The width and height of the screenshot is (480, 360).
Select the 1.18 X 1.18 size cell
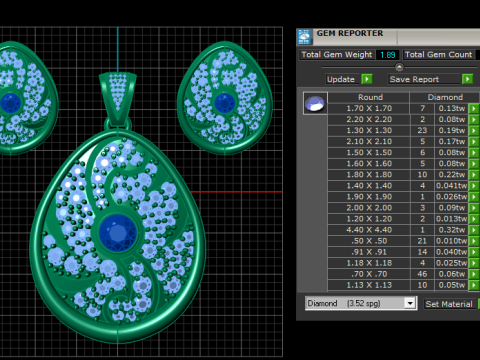(369, 263)
